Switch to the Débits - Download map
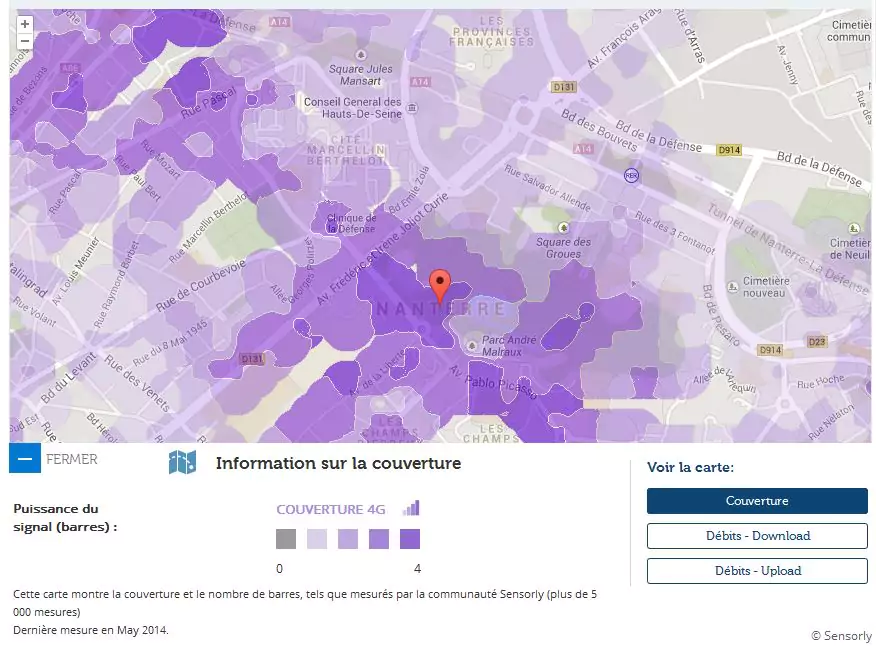 pyautogui.click(x=757, y=536)
